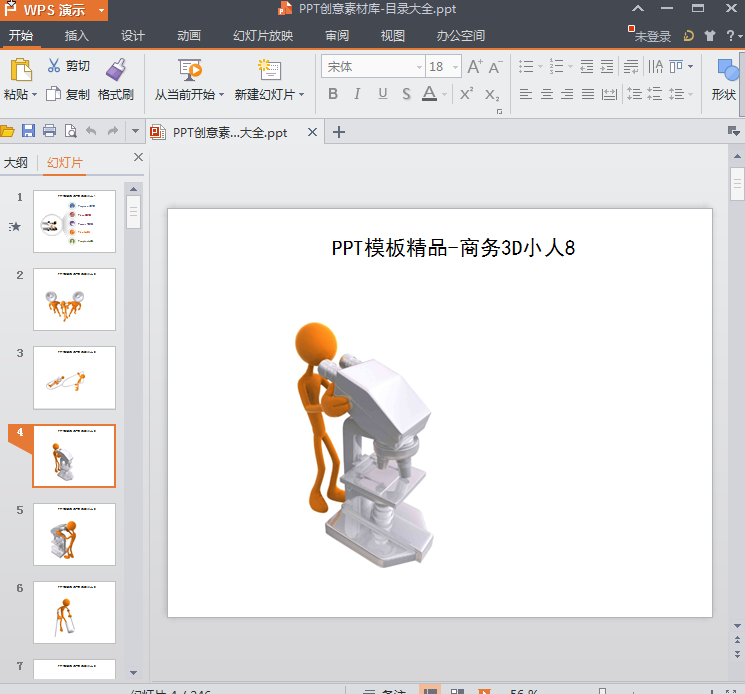The image size is (745, 694).
Task: Open the font size 18 dropdown
Action: click(455, 67)
